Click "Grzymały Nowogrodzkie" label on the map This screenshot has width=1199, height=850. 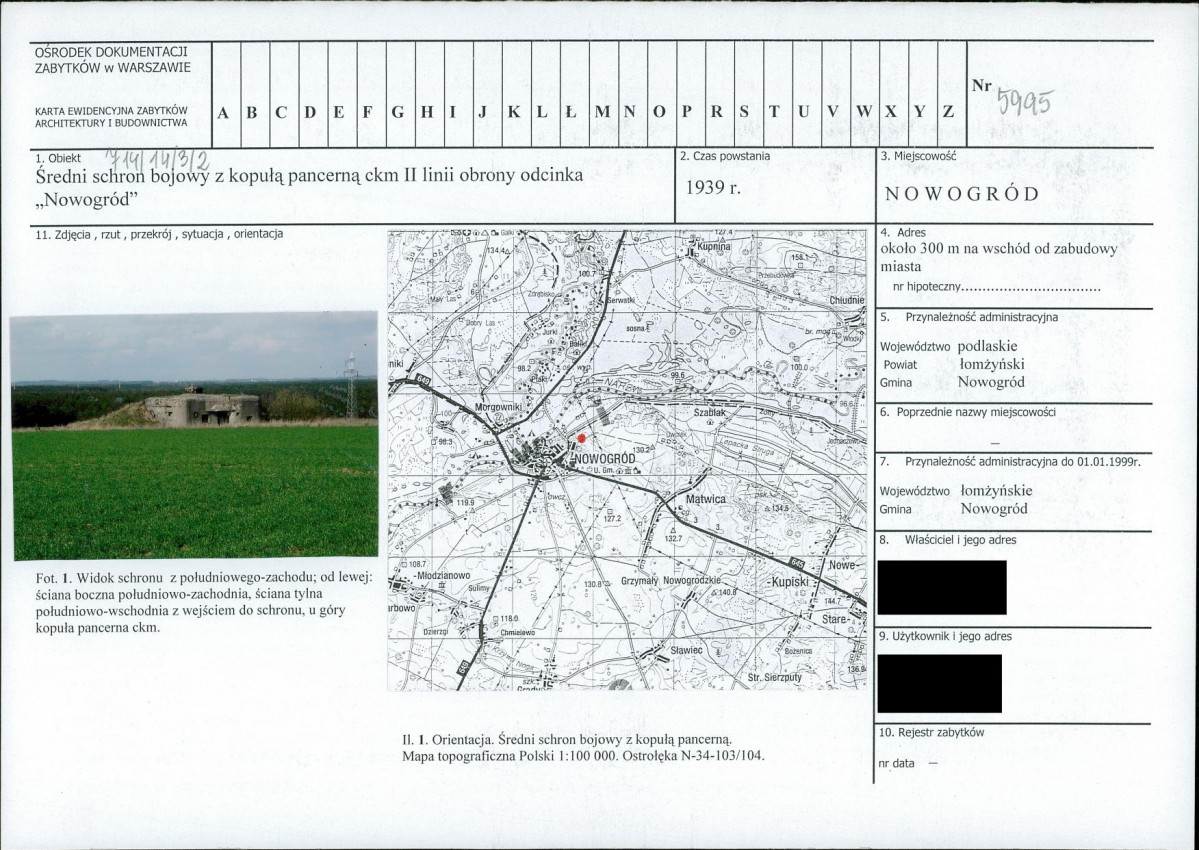[671, 581]
